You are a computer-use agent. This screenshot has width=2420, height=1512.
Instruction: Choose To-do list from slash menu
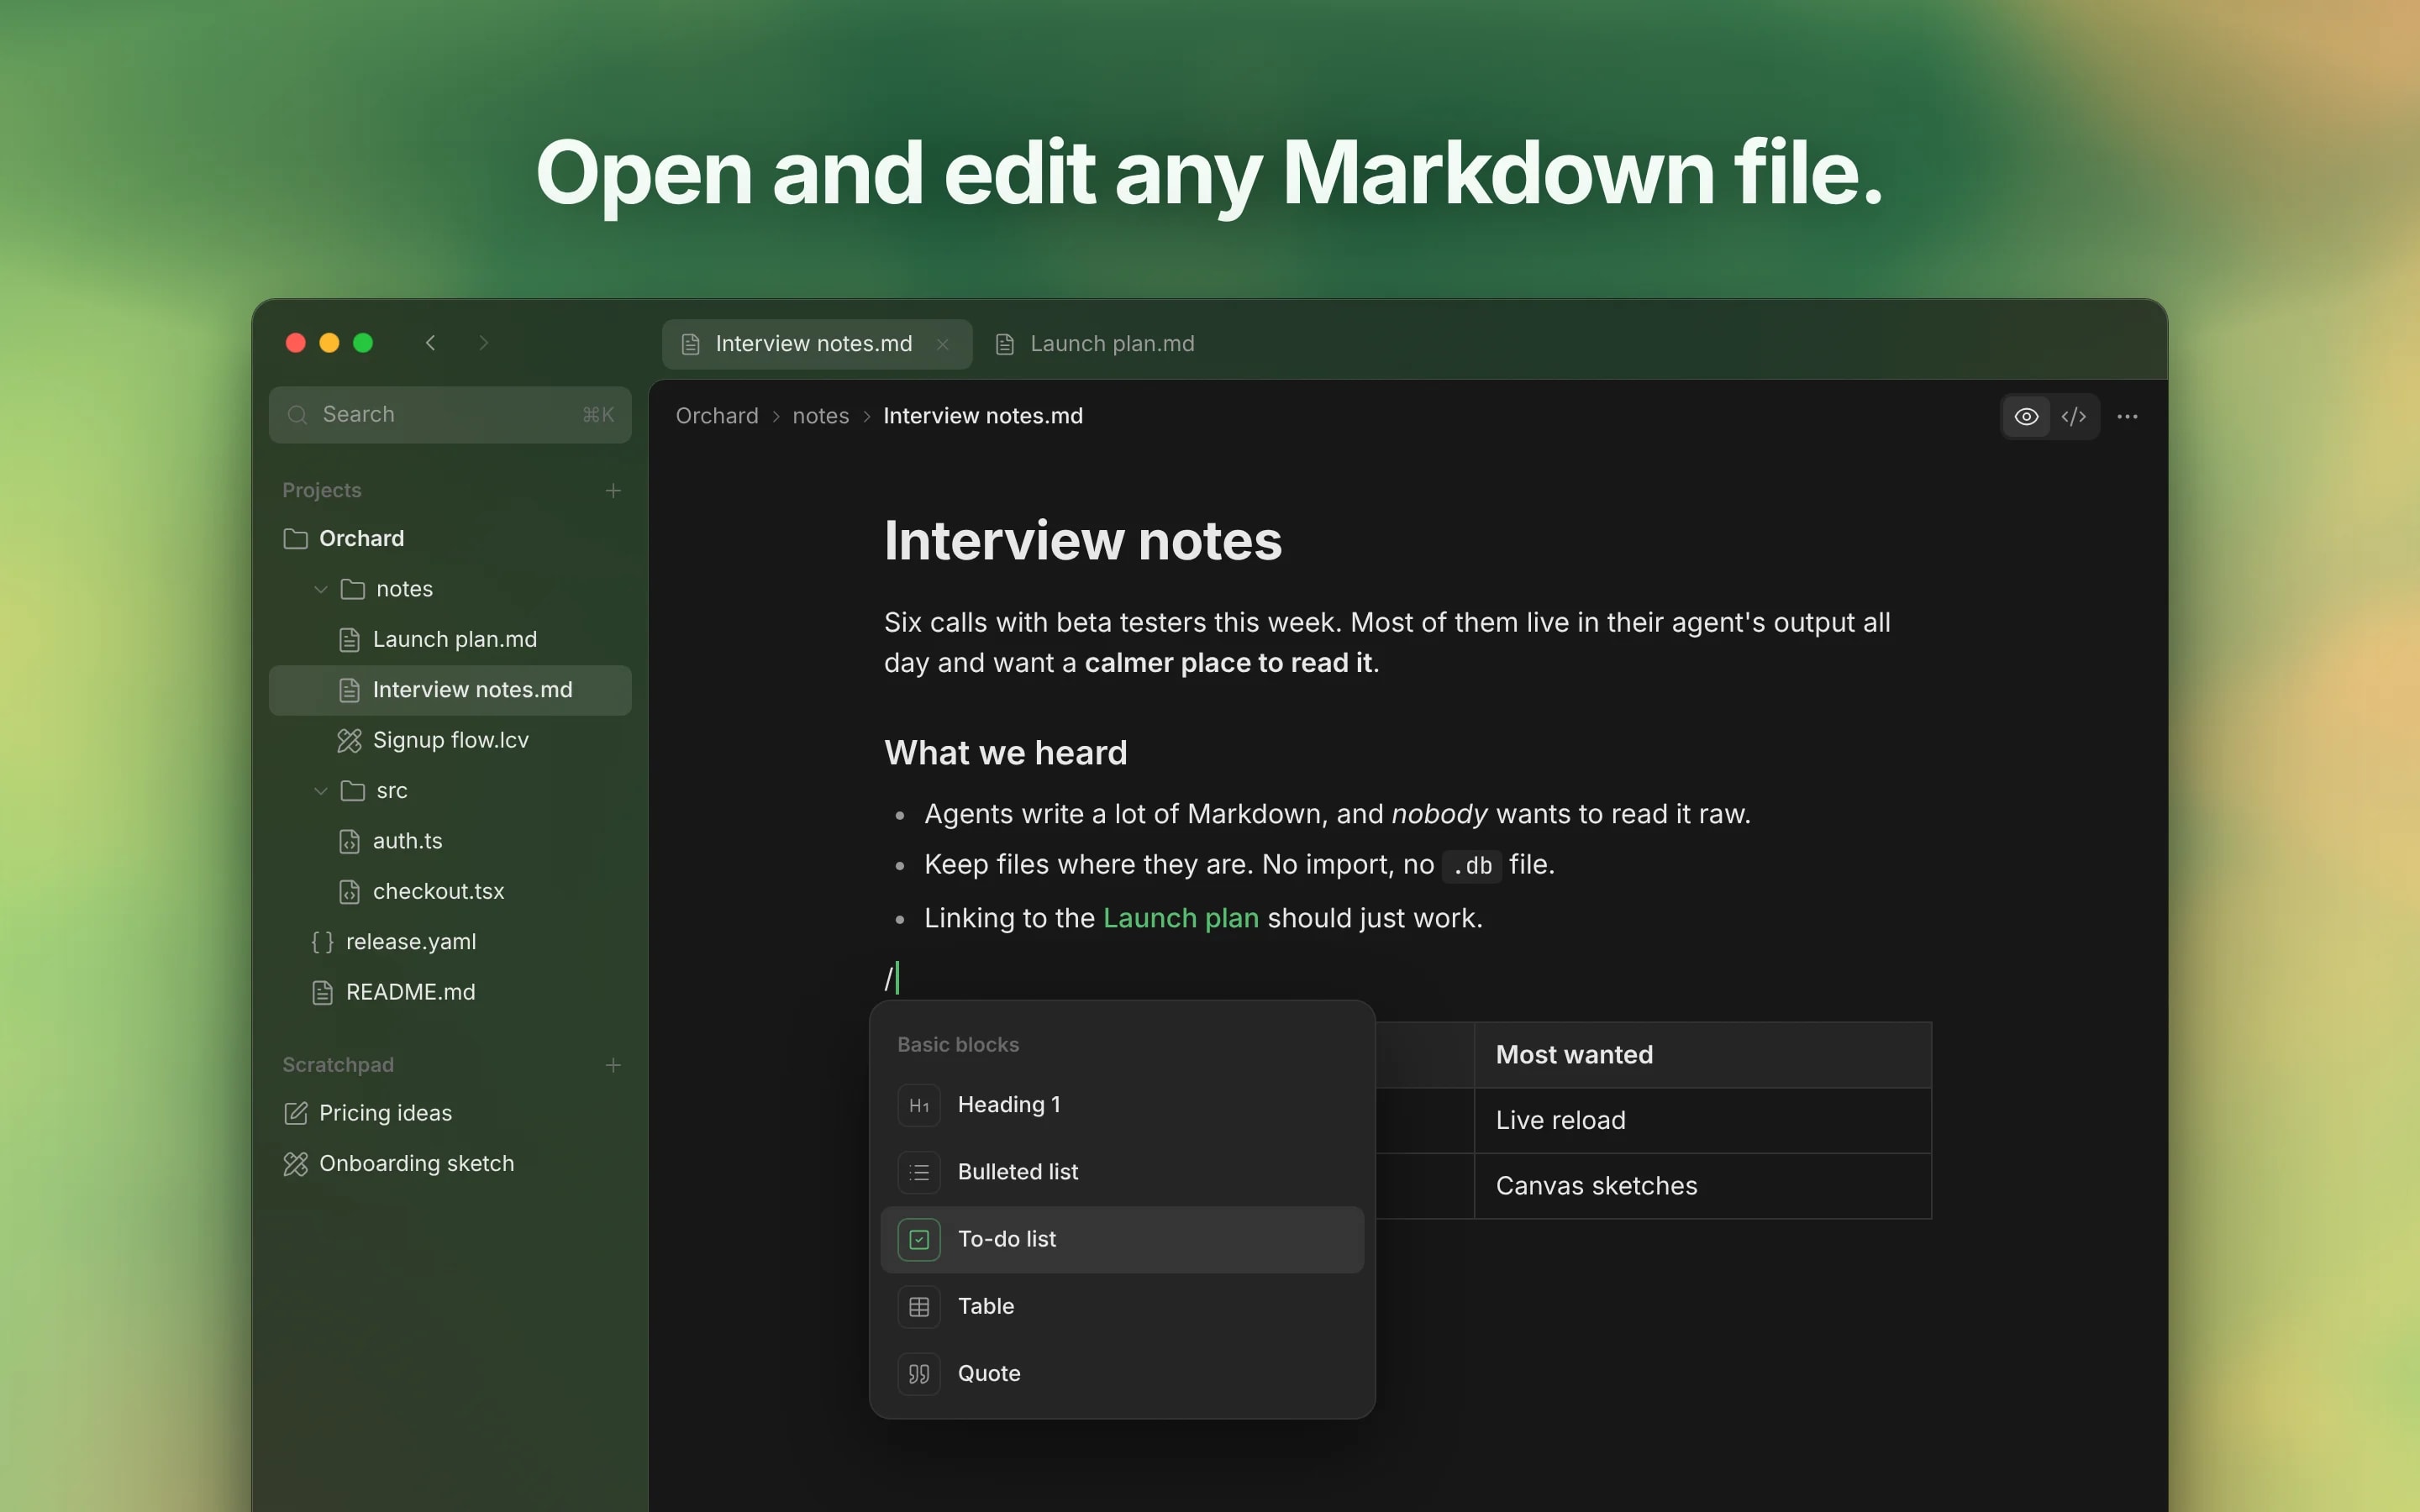click(1122, 1239)
